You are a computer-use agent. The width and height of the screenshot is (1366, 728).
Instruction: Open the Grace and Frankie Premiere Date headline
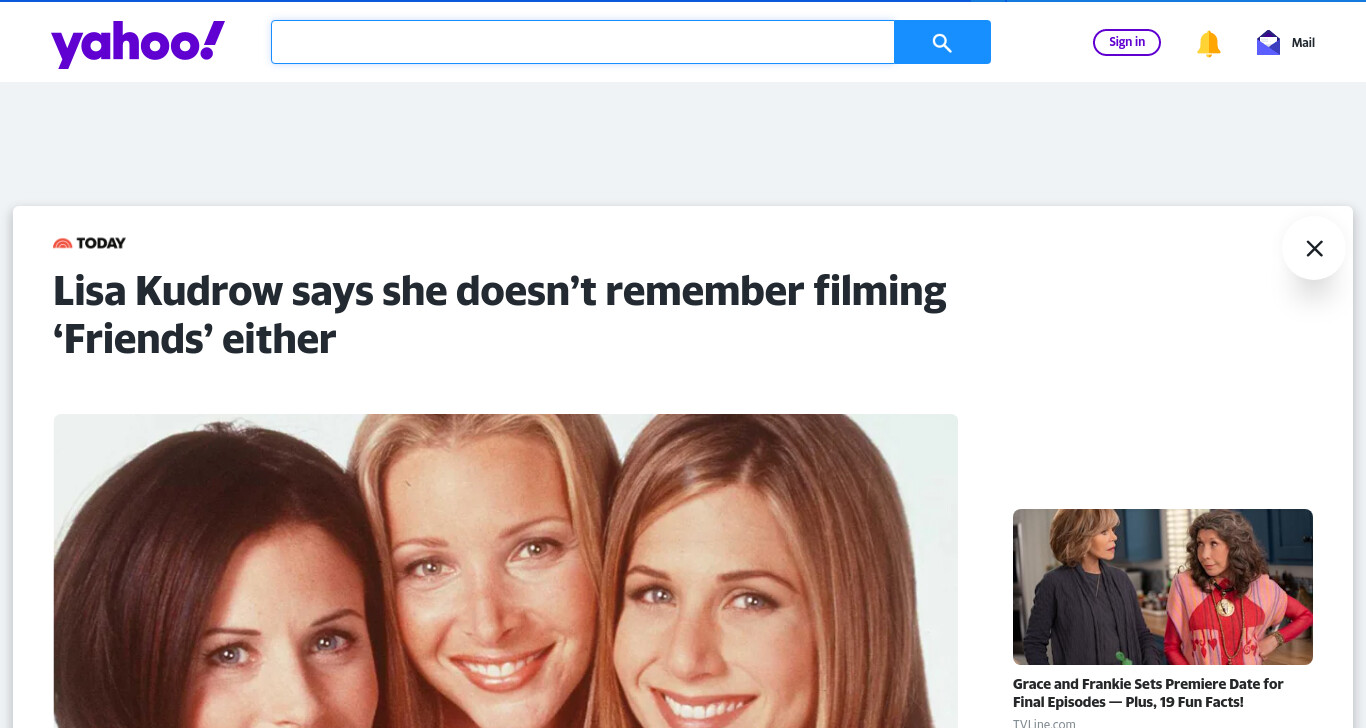click(1148, 693)
